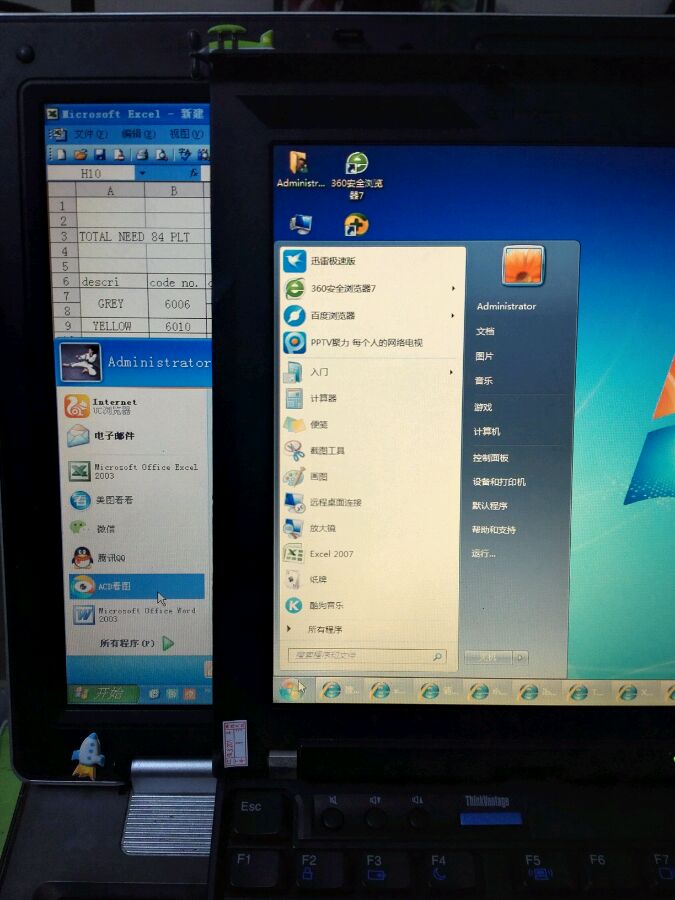
Task: Open 帮助和支持 Help and Support
Action: click(x=494, y=530)
